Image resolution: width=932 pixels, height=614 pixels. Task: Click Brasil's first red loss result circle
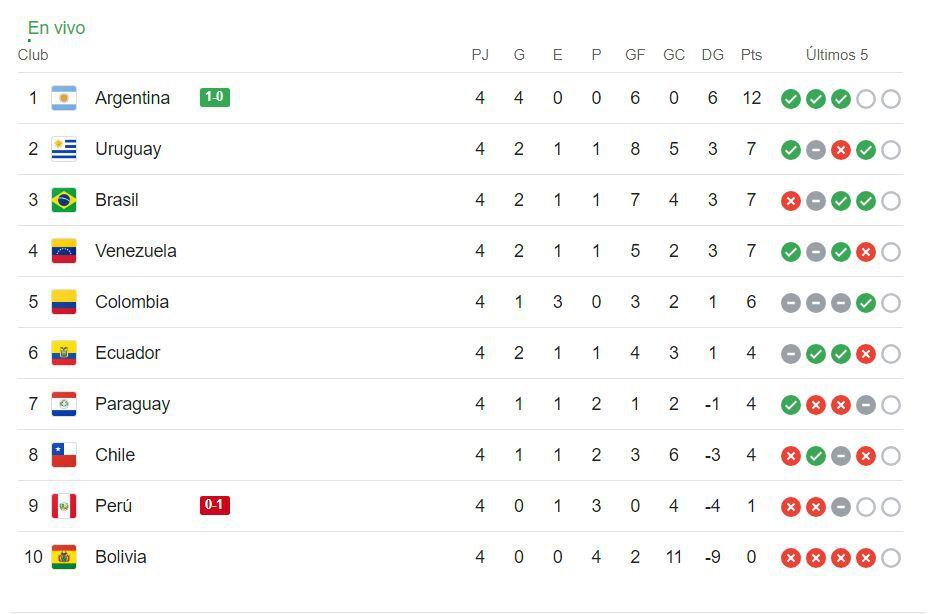791,201
